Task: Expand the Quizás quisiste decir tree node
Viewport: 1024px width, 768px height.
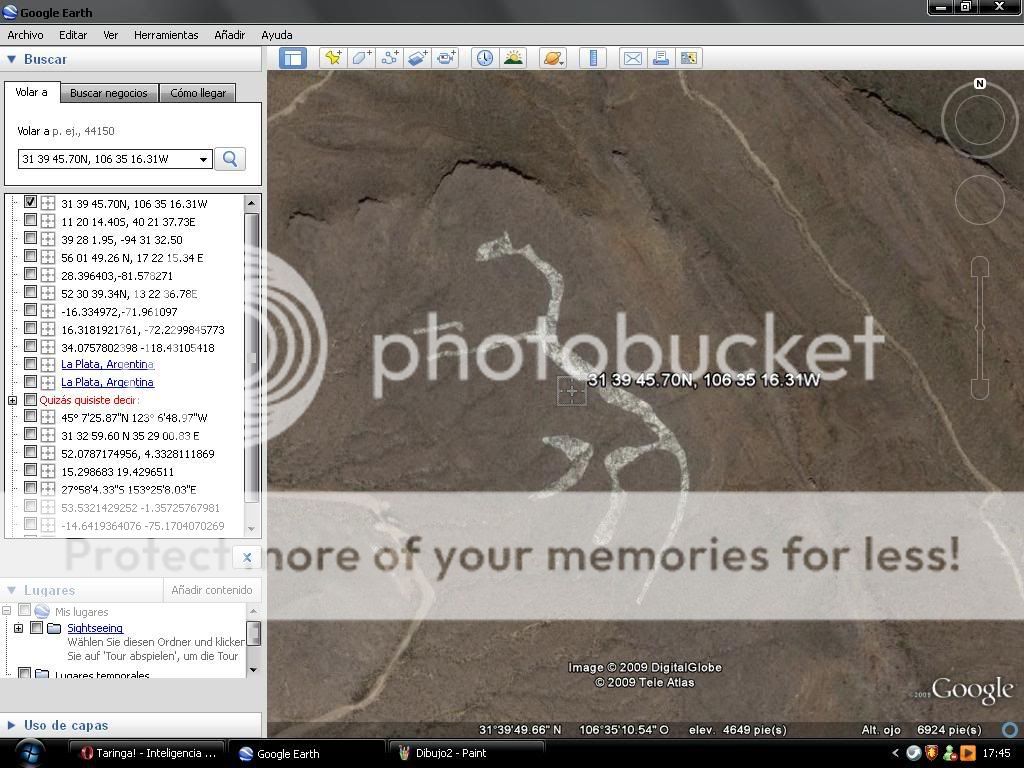Action: [x=12, y=400]
